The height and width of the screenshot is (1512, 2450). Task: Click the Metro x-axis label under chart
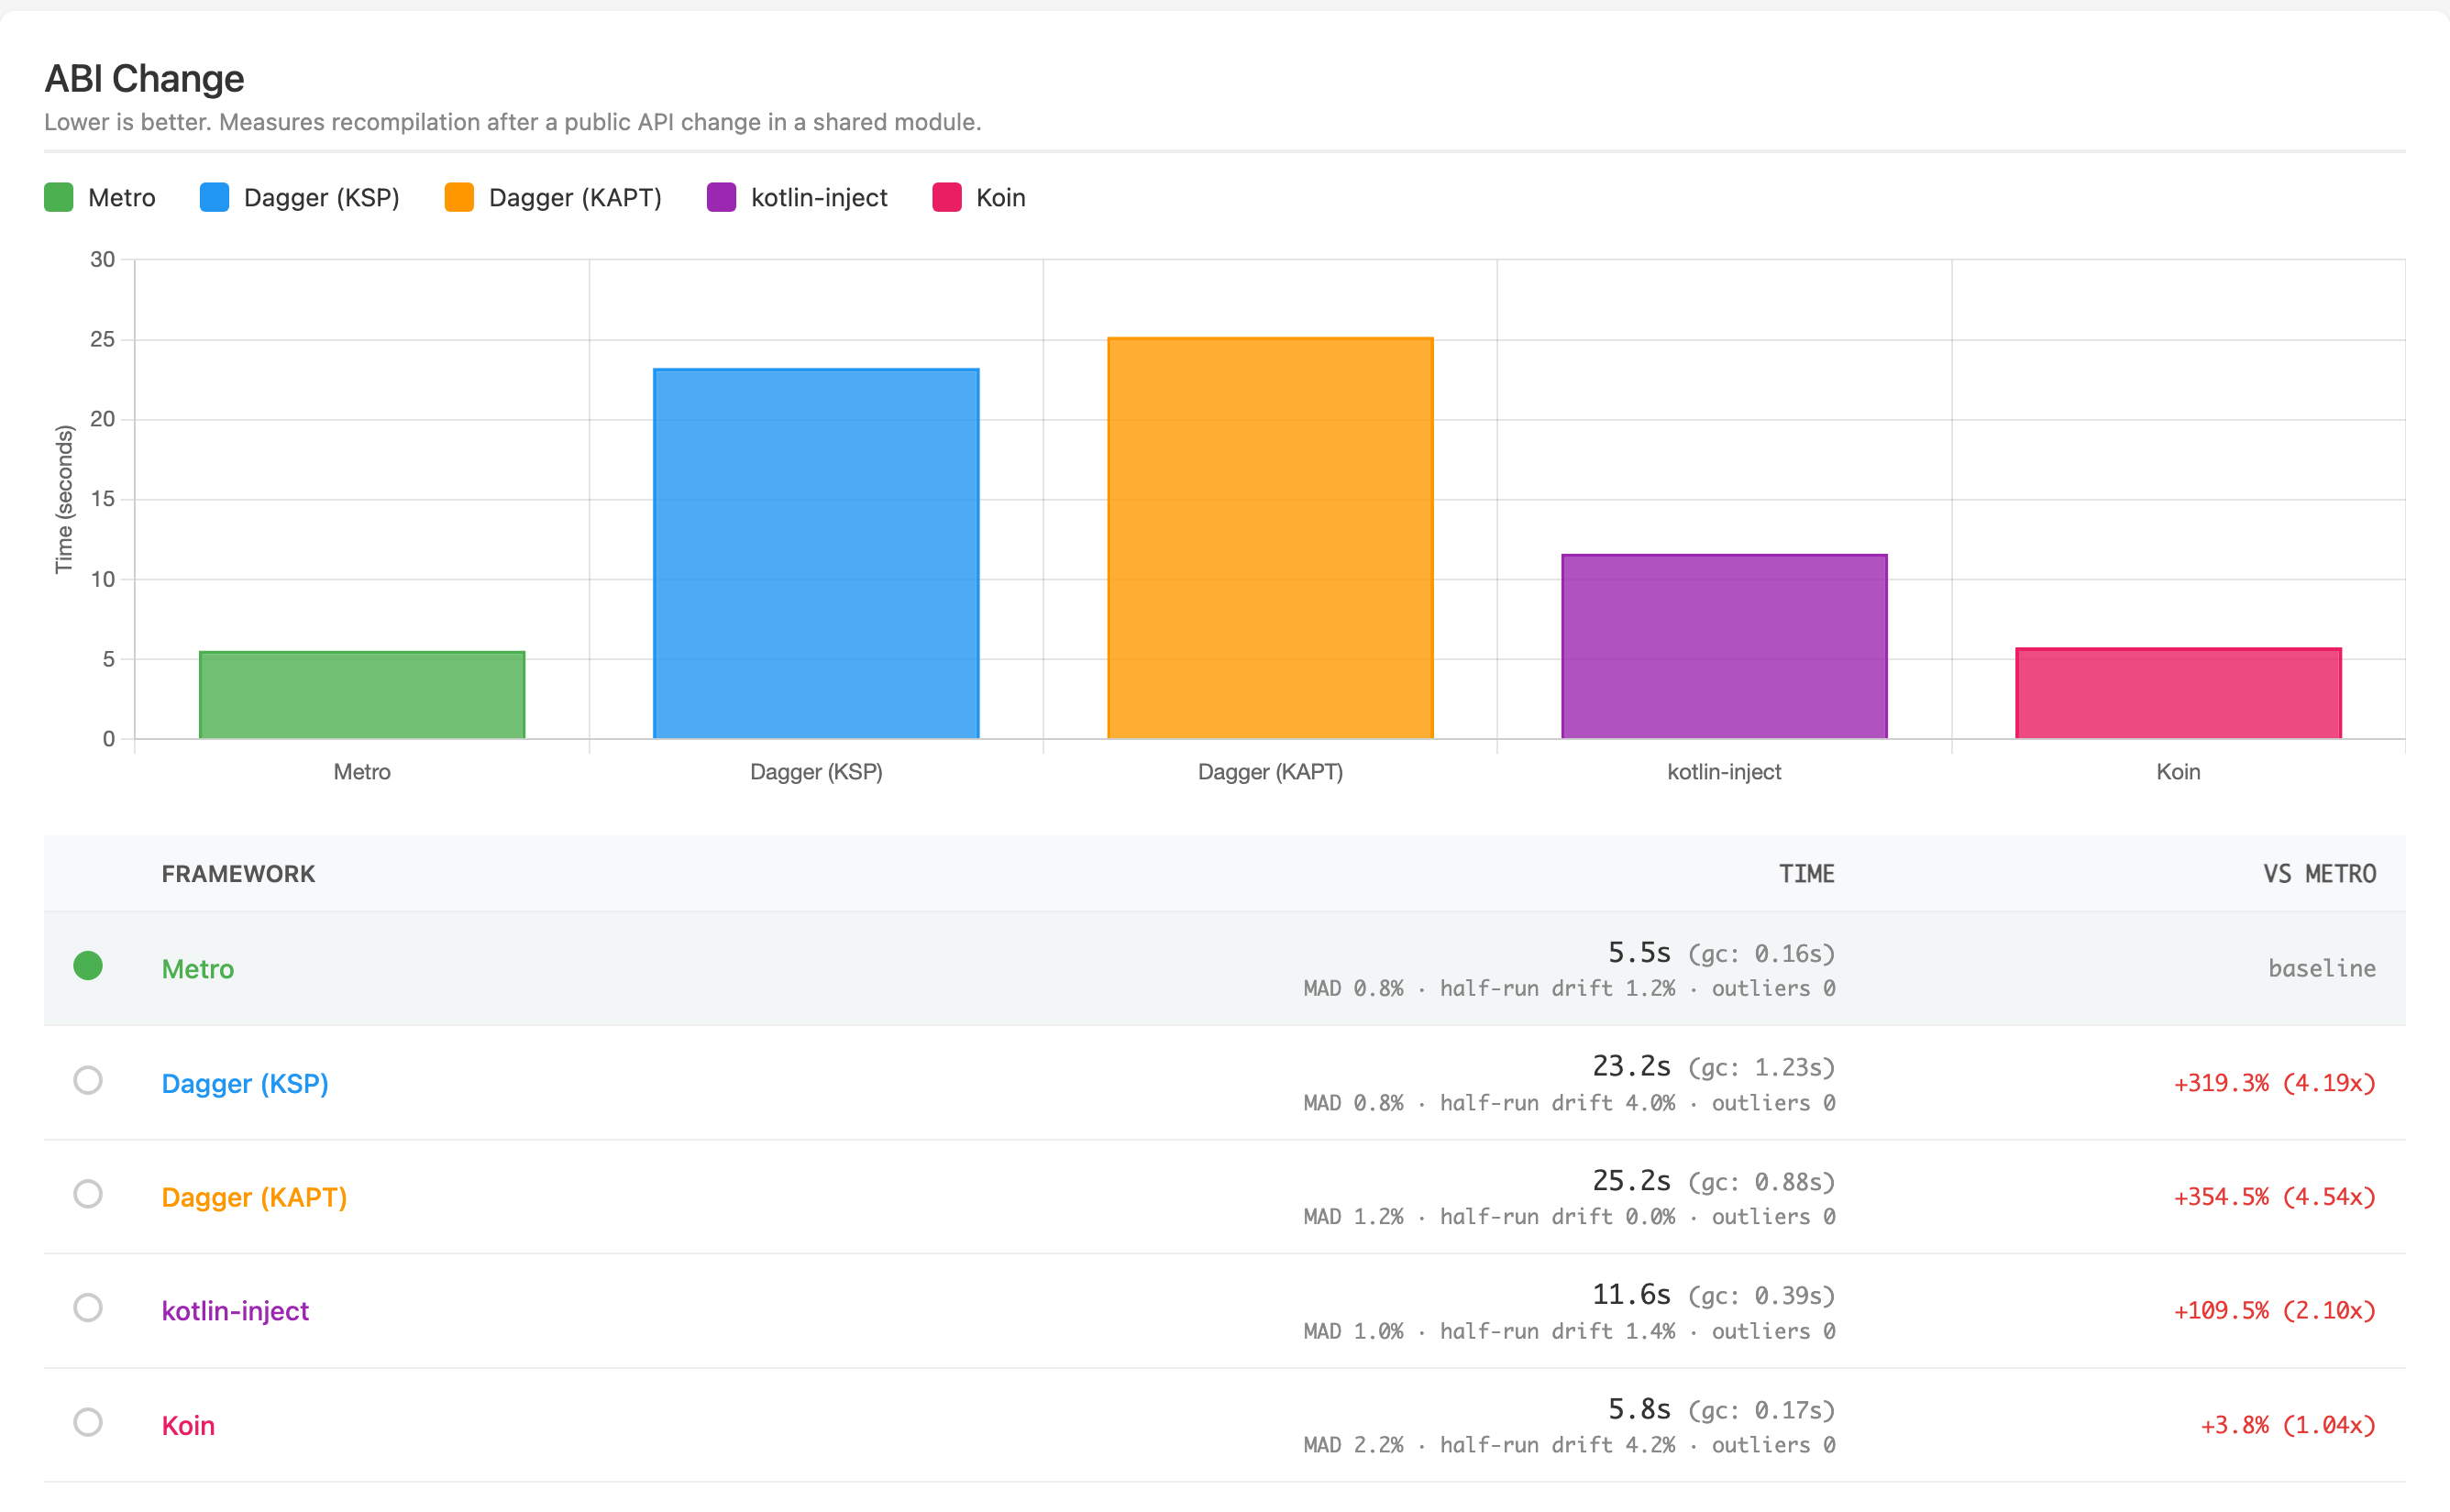pos(362,772)
